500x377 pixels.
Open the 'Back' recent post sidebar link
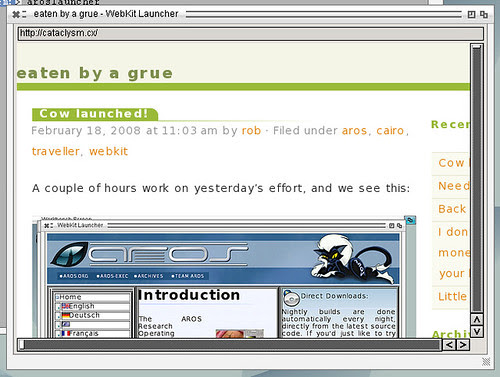point(452,209)
